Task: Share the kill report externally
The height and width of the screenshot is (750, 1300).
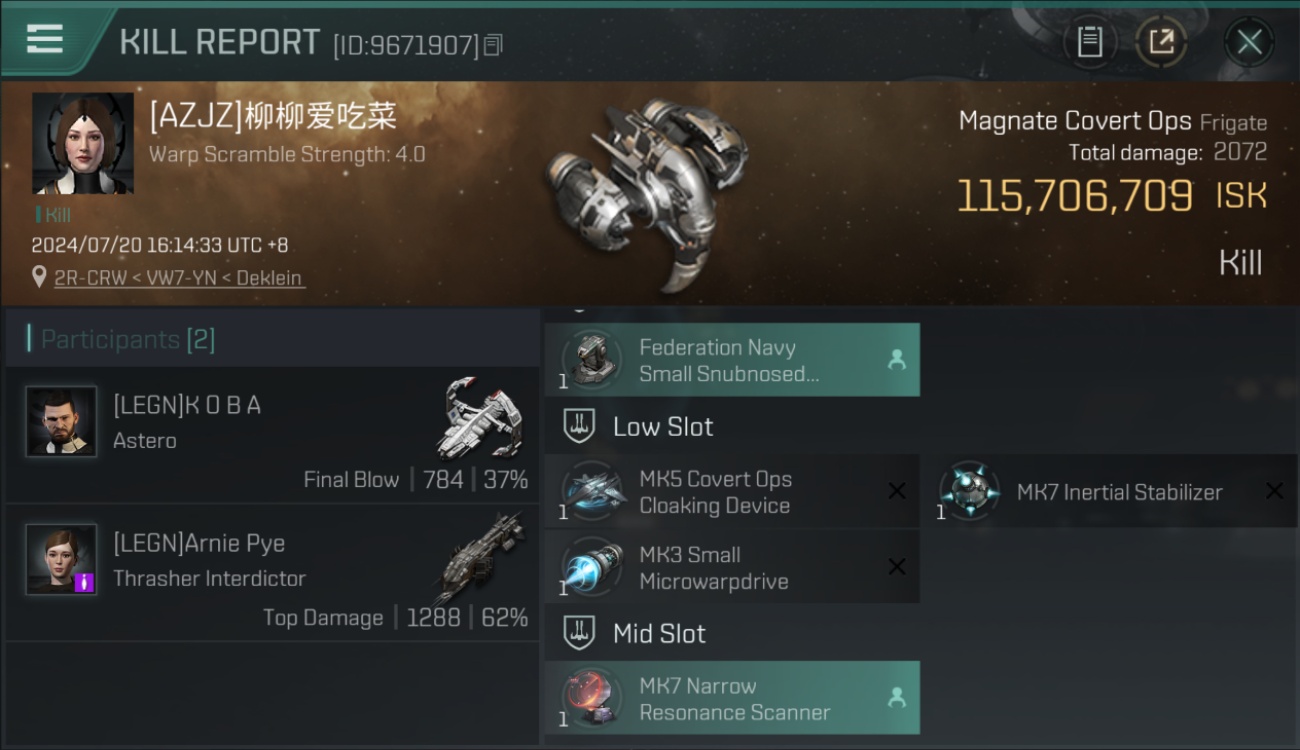Action: [1161, 42]
